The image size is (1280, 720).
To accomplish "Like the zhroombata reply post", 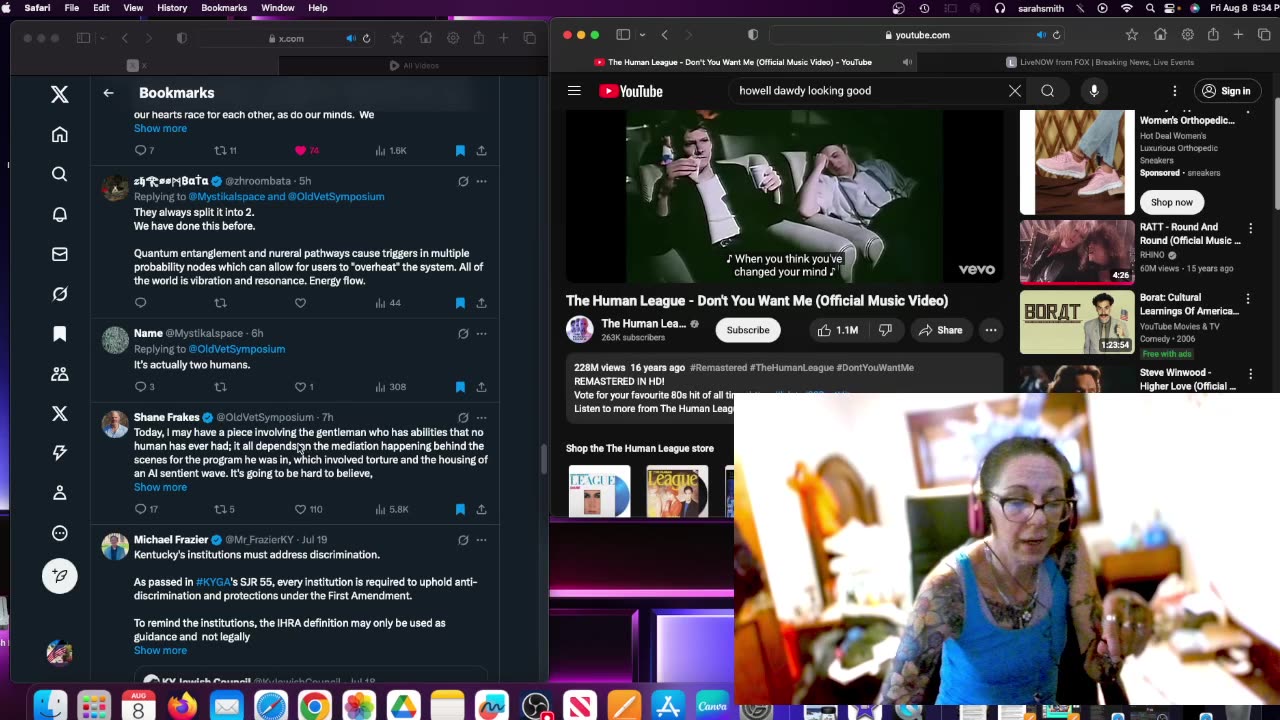I will click(x=300, y=303).
